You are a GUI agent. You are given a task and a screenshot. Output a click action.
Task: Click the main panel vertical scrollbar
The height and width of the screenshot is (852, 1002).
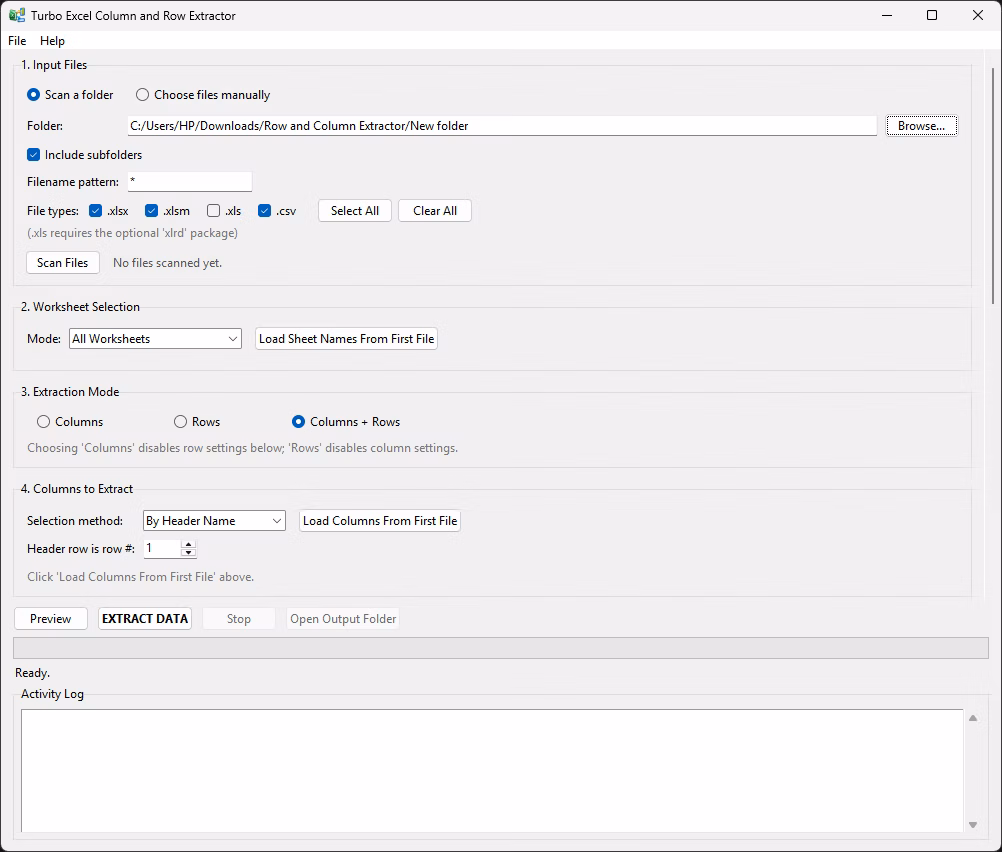click(992, 185)
